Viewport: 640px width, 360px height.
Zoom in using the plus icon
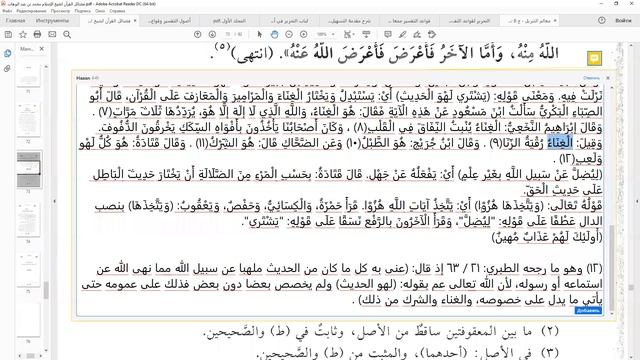coord(304,35)
